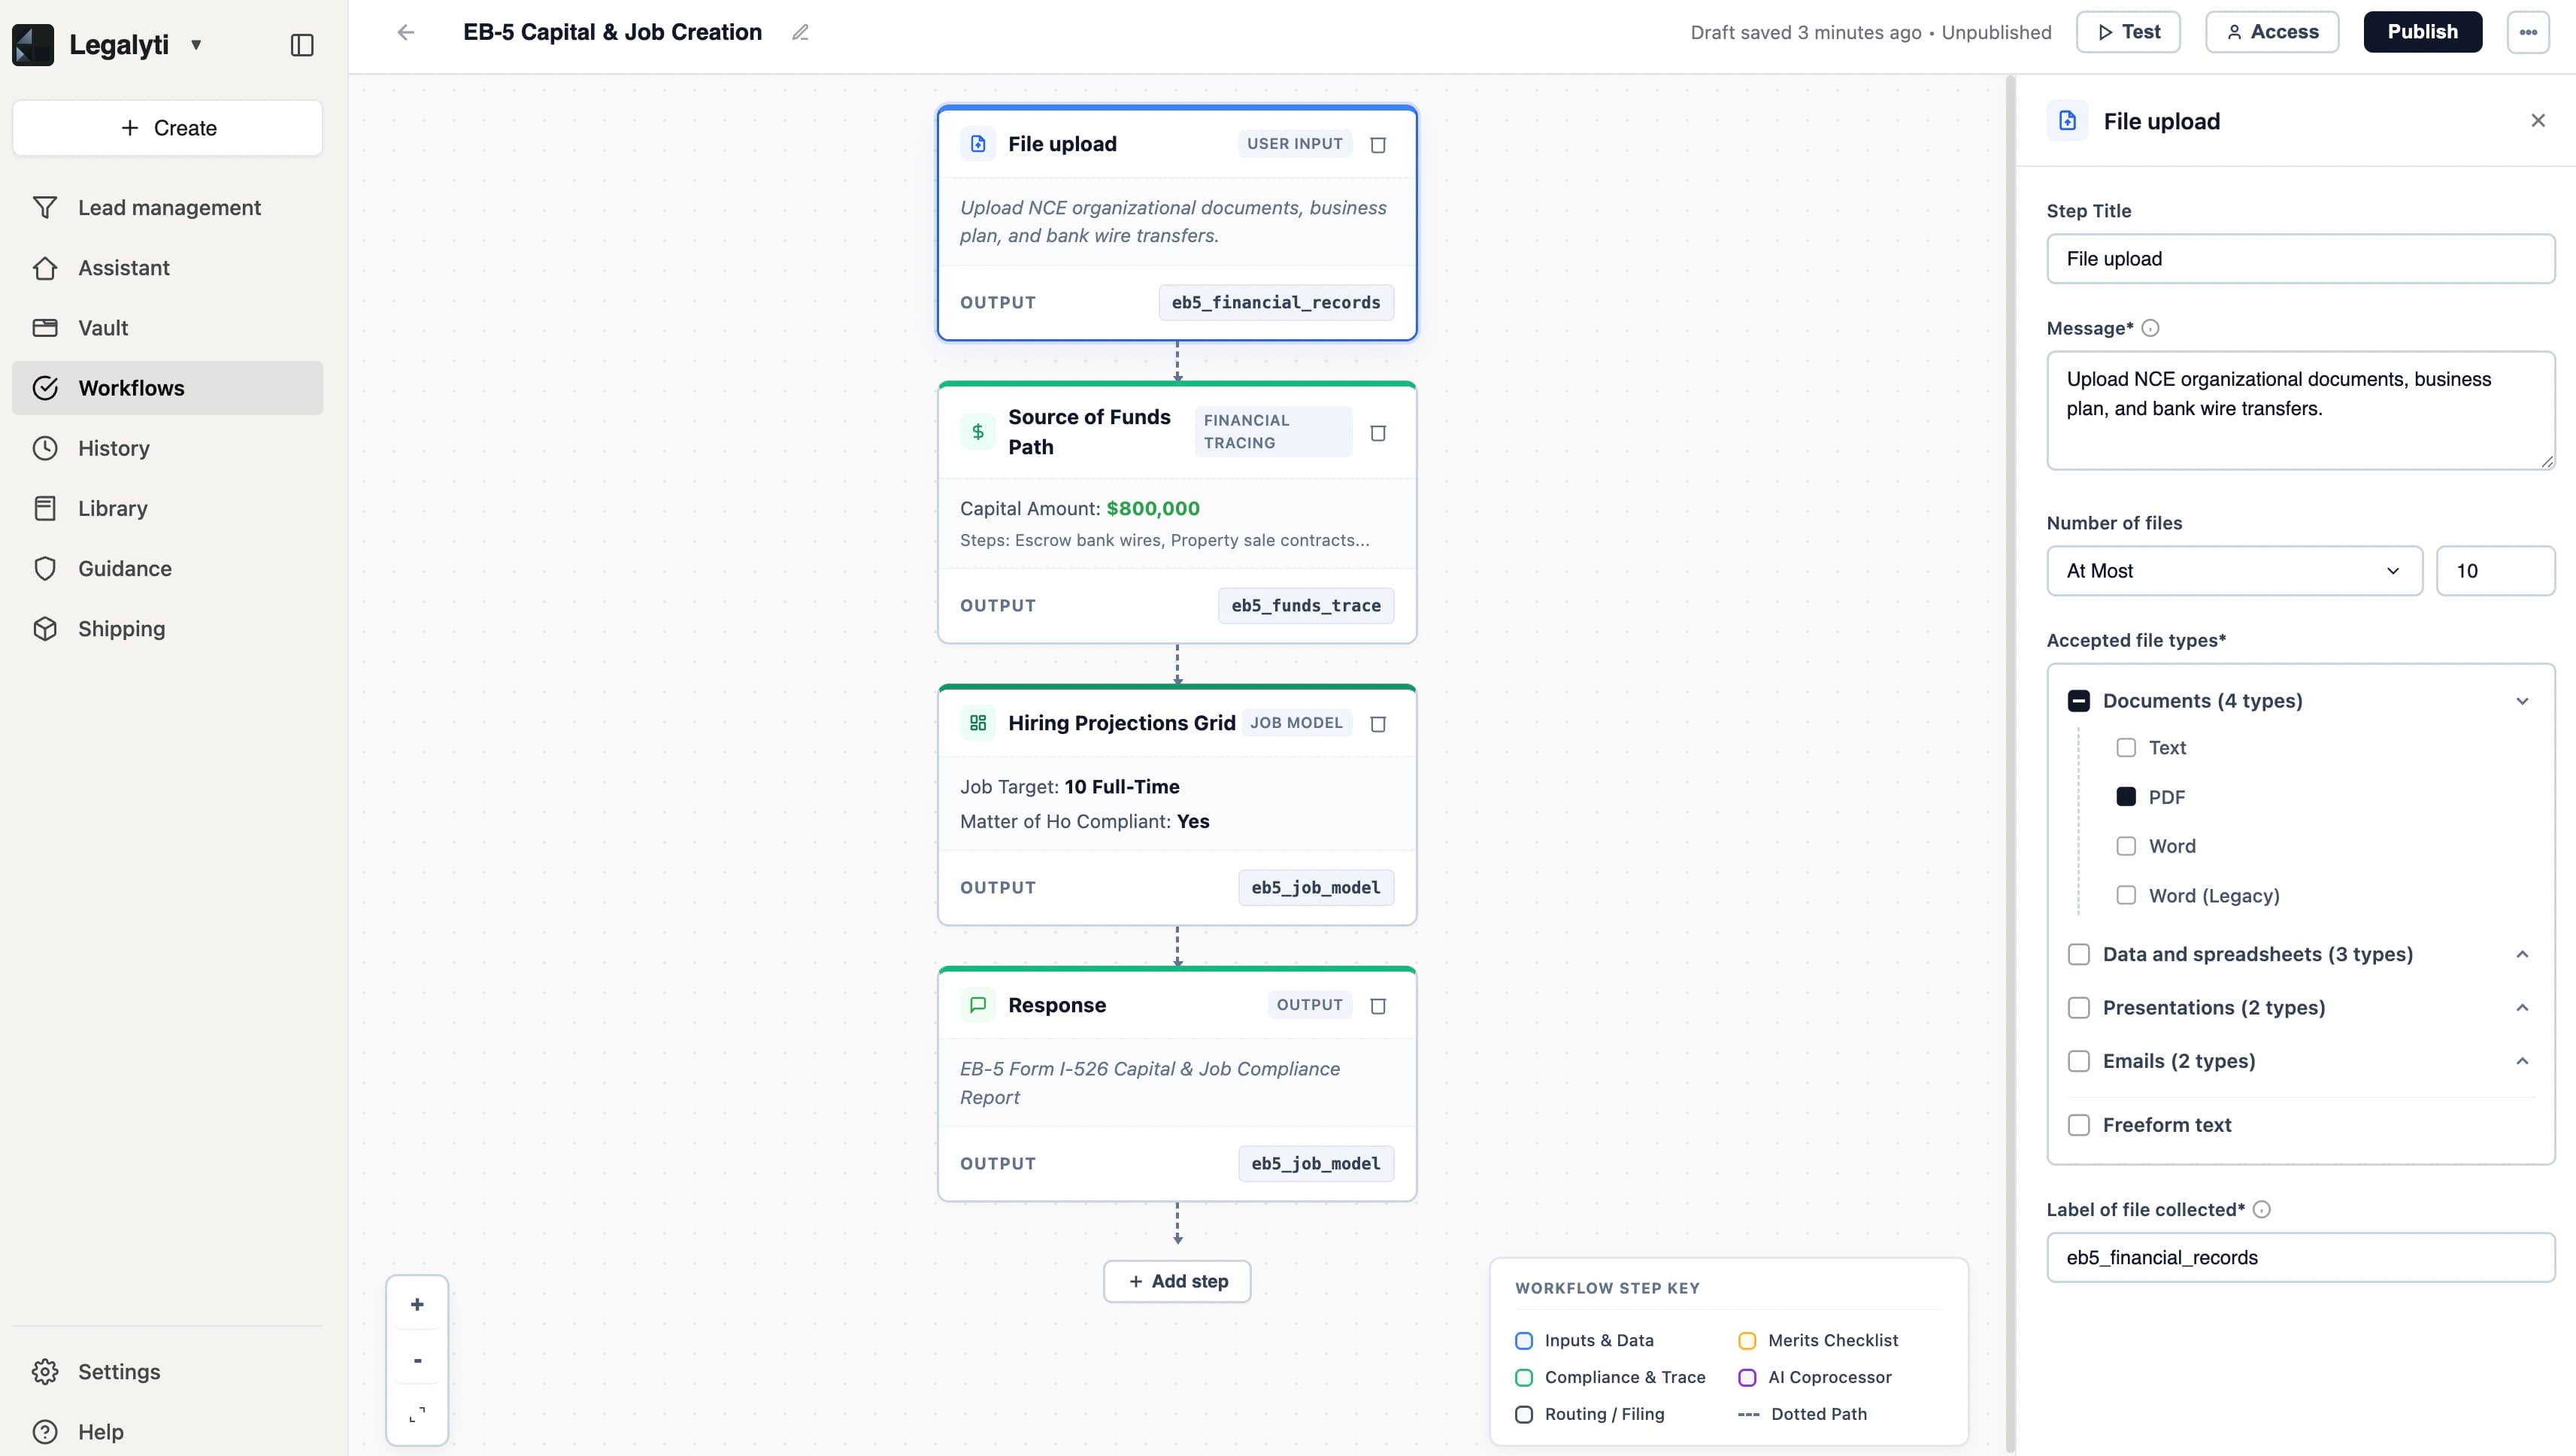Click the eb5_financial_records output tag
2576x1456 pixels.
coord(1276,303)
